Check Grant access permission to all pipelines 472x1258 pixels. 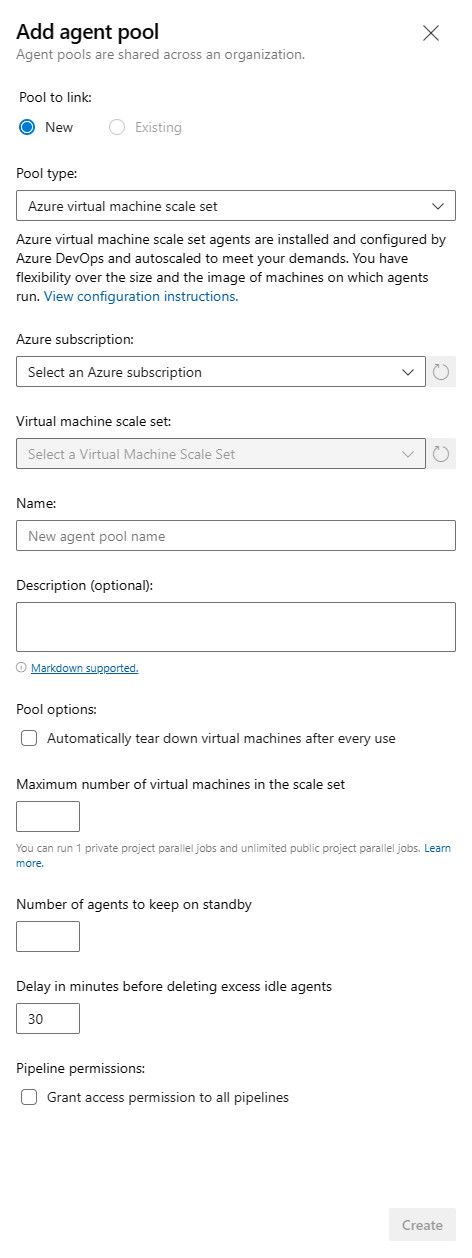coord(29,1097)
